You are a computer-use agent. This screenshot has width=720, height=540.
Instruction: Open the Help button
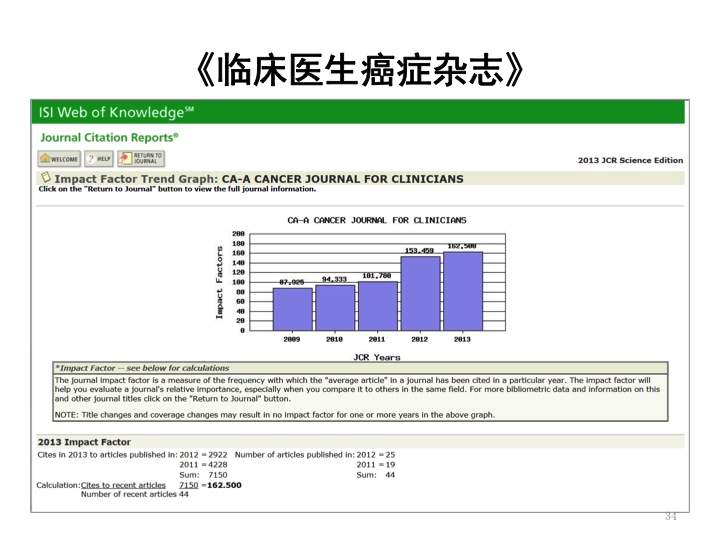click(99, 159)
